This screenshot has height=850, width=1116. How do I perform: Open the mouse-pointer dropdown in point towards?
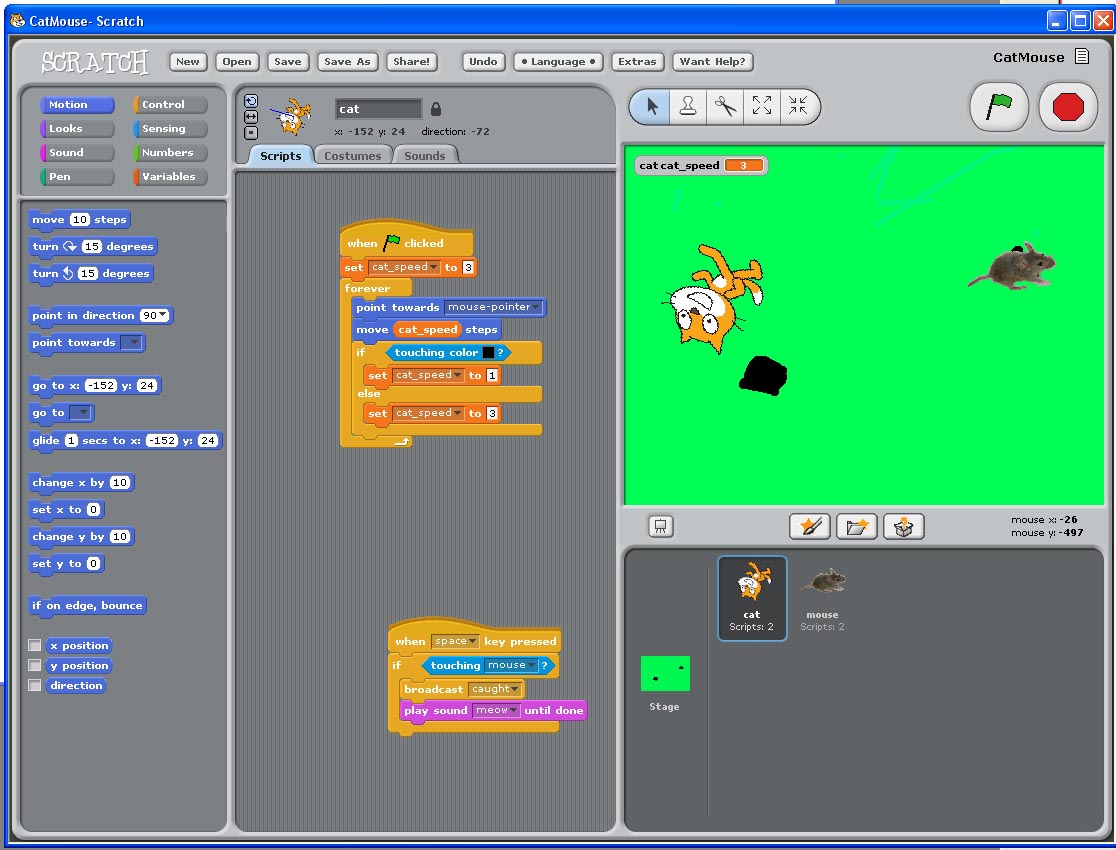pos(536,308)
